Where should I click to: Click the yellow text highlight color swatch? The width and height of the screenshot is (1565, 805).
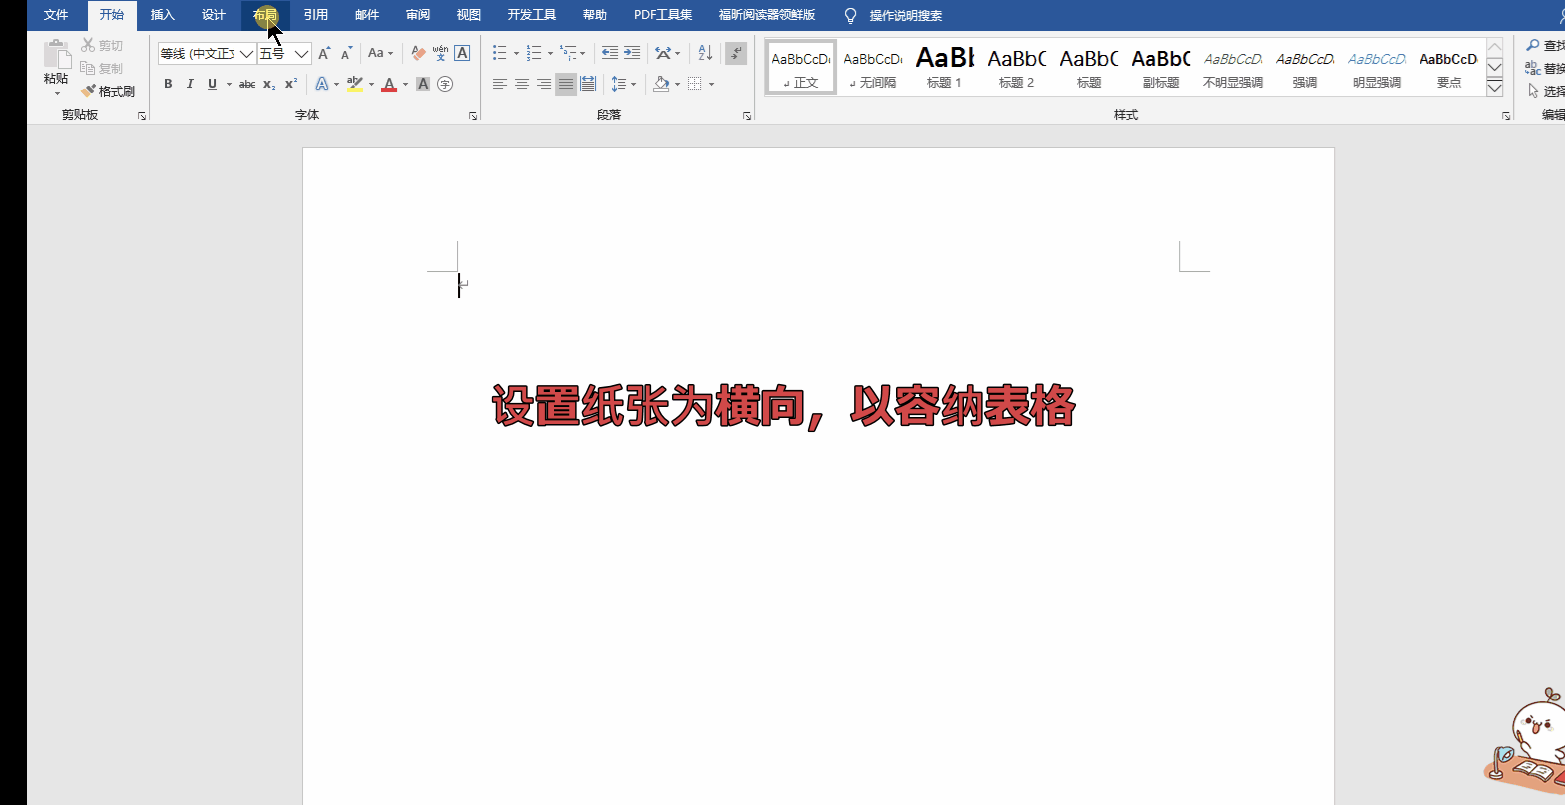tap(357, 90)
